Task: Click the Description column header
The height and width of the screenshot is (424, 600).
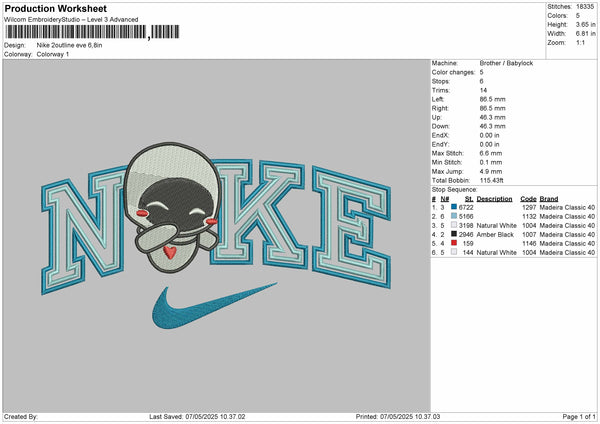Action: tap(494, 198)
